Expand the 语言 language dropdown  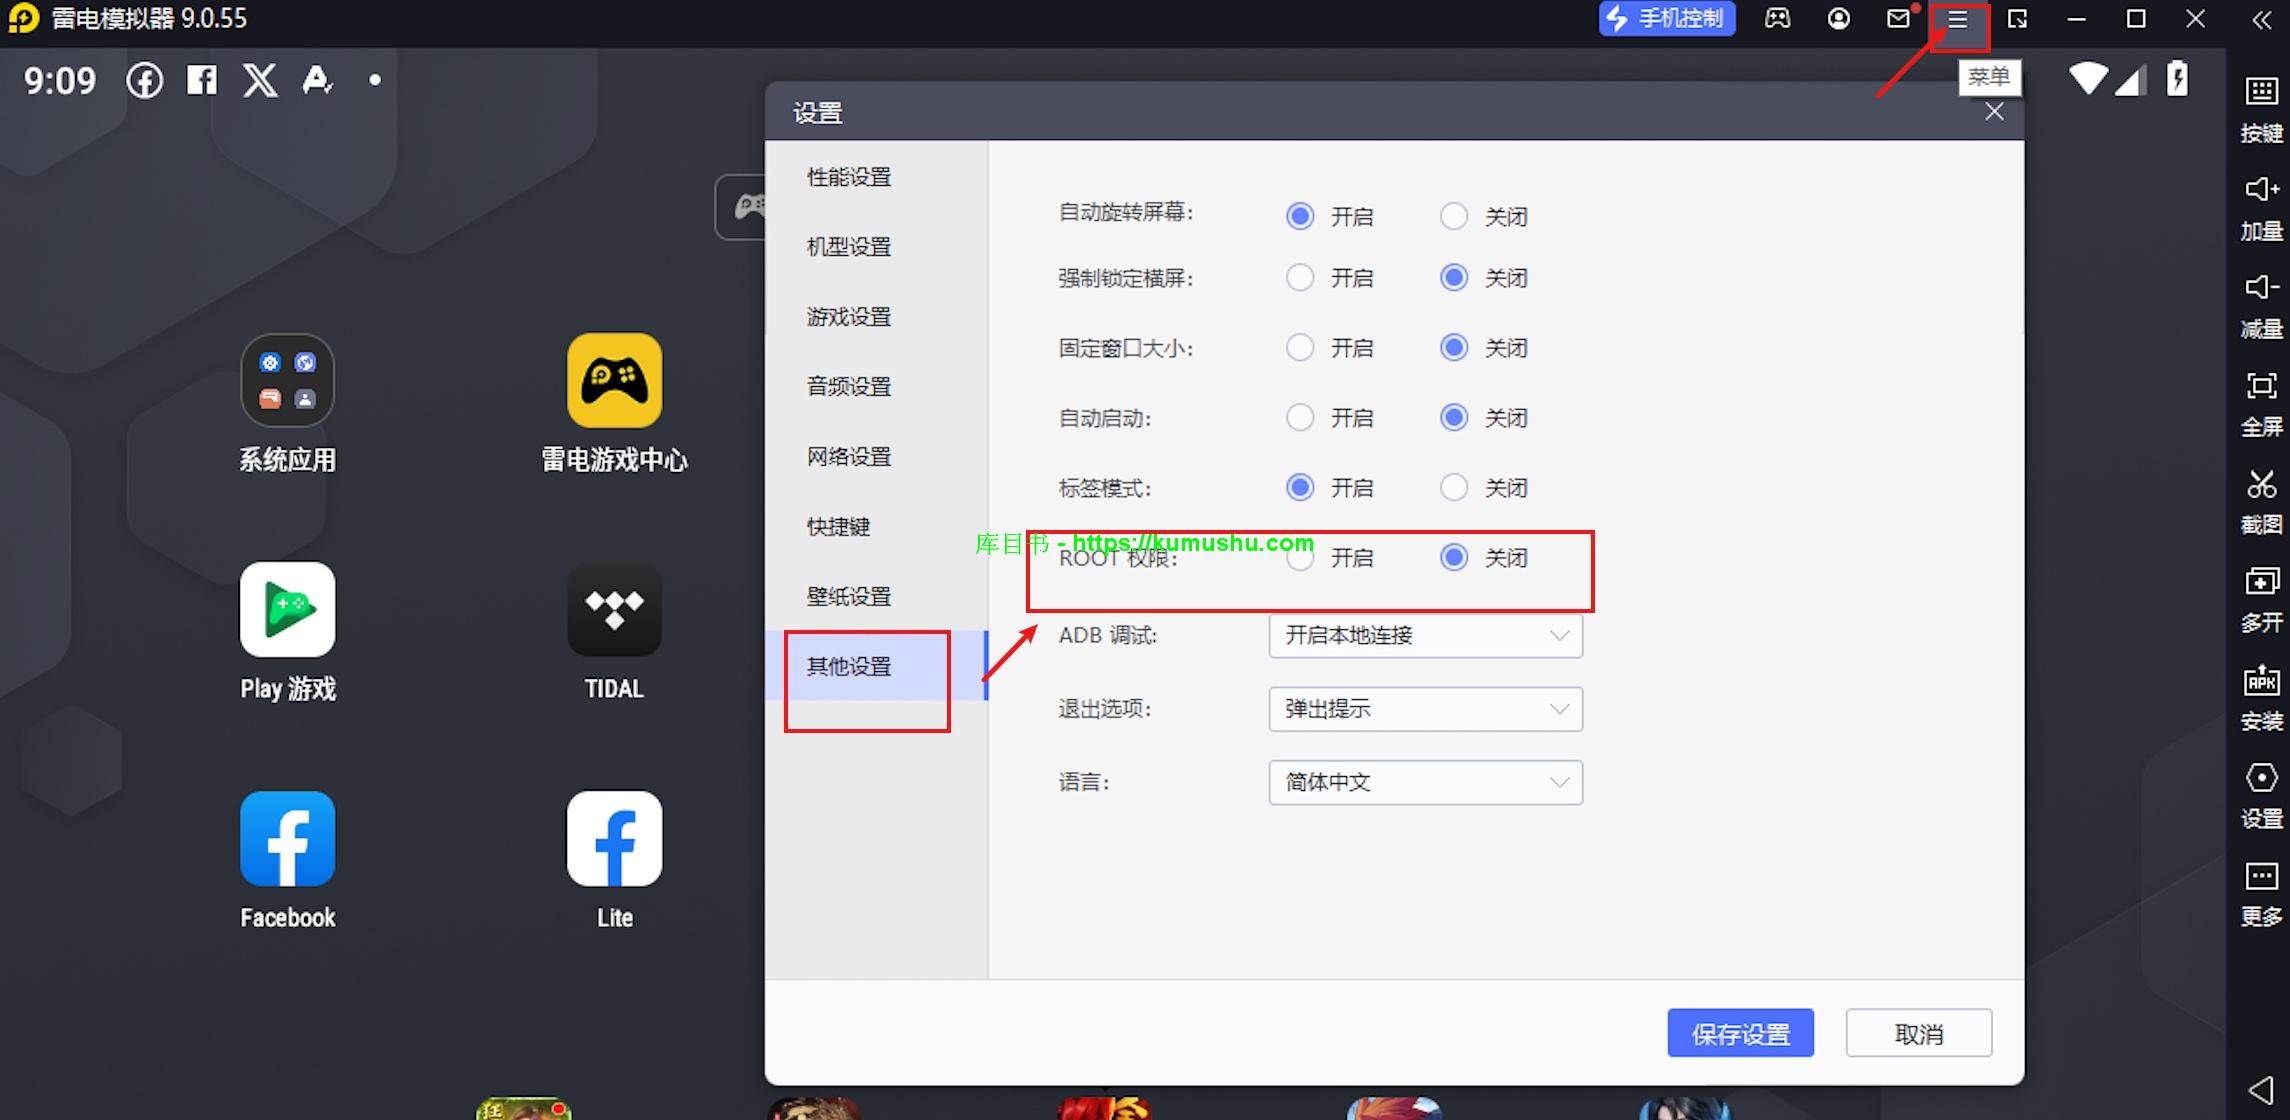click(1425, 782)
